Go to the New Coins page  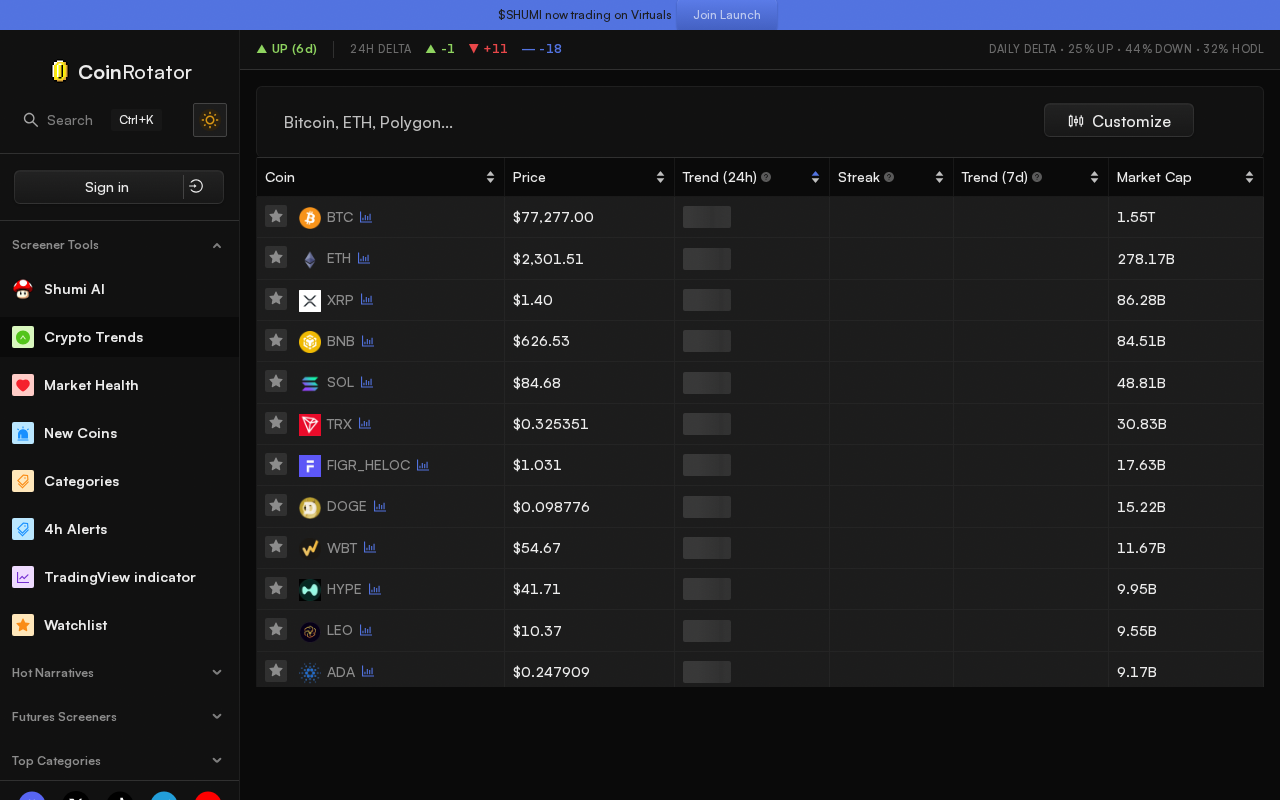pos(80,433)
